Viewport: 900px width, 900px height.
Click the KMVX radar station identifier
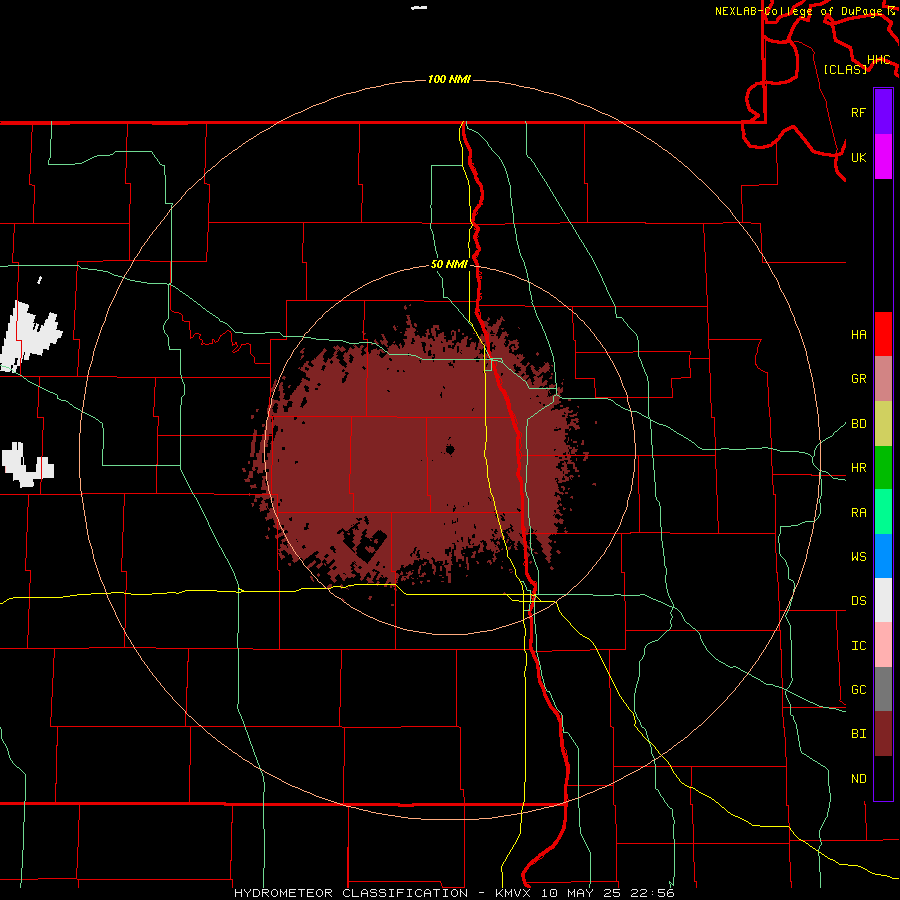pyautogui.click(x=513, y=893)
